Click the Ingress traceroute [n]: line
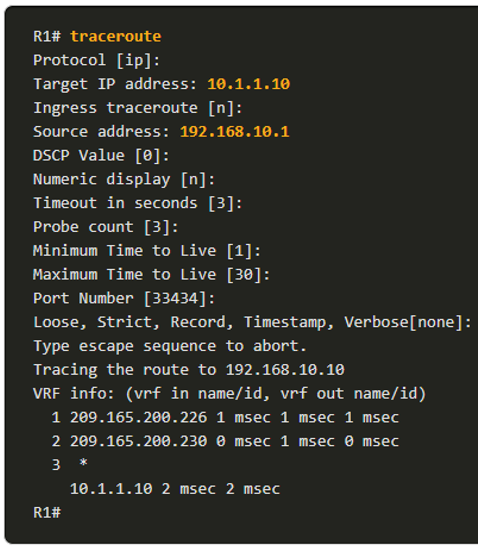 tap(138, 108)
